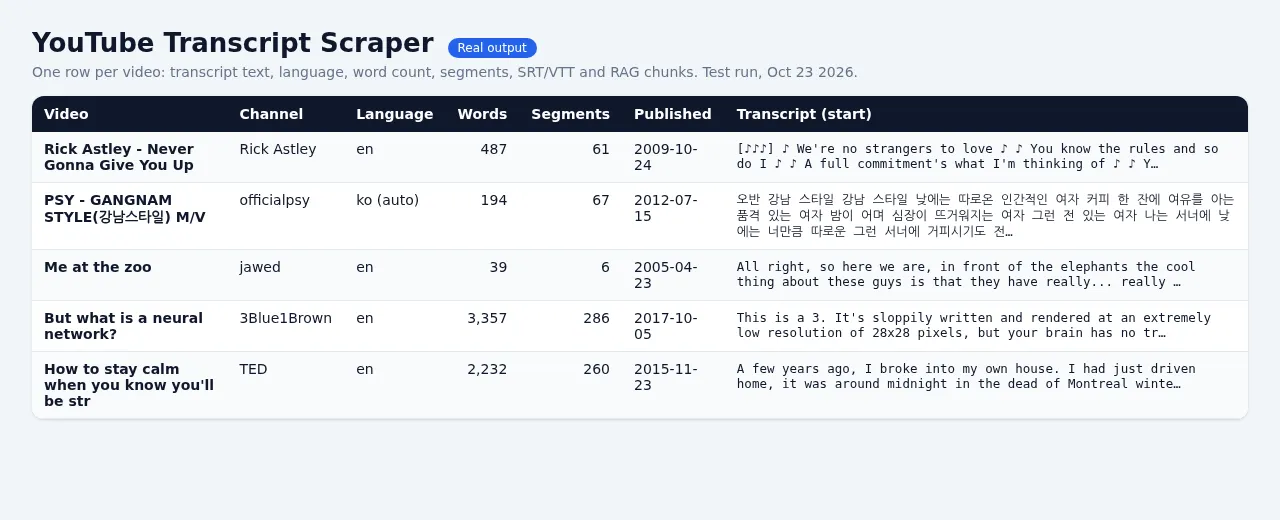Click the published date 2009-10-24
This screenshot has width=1280, height=520.
click(x=666, y=157)
